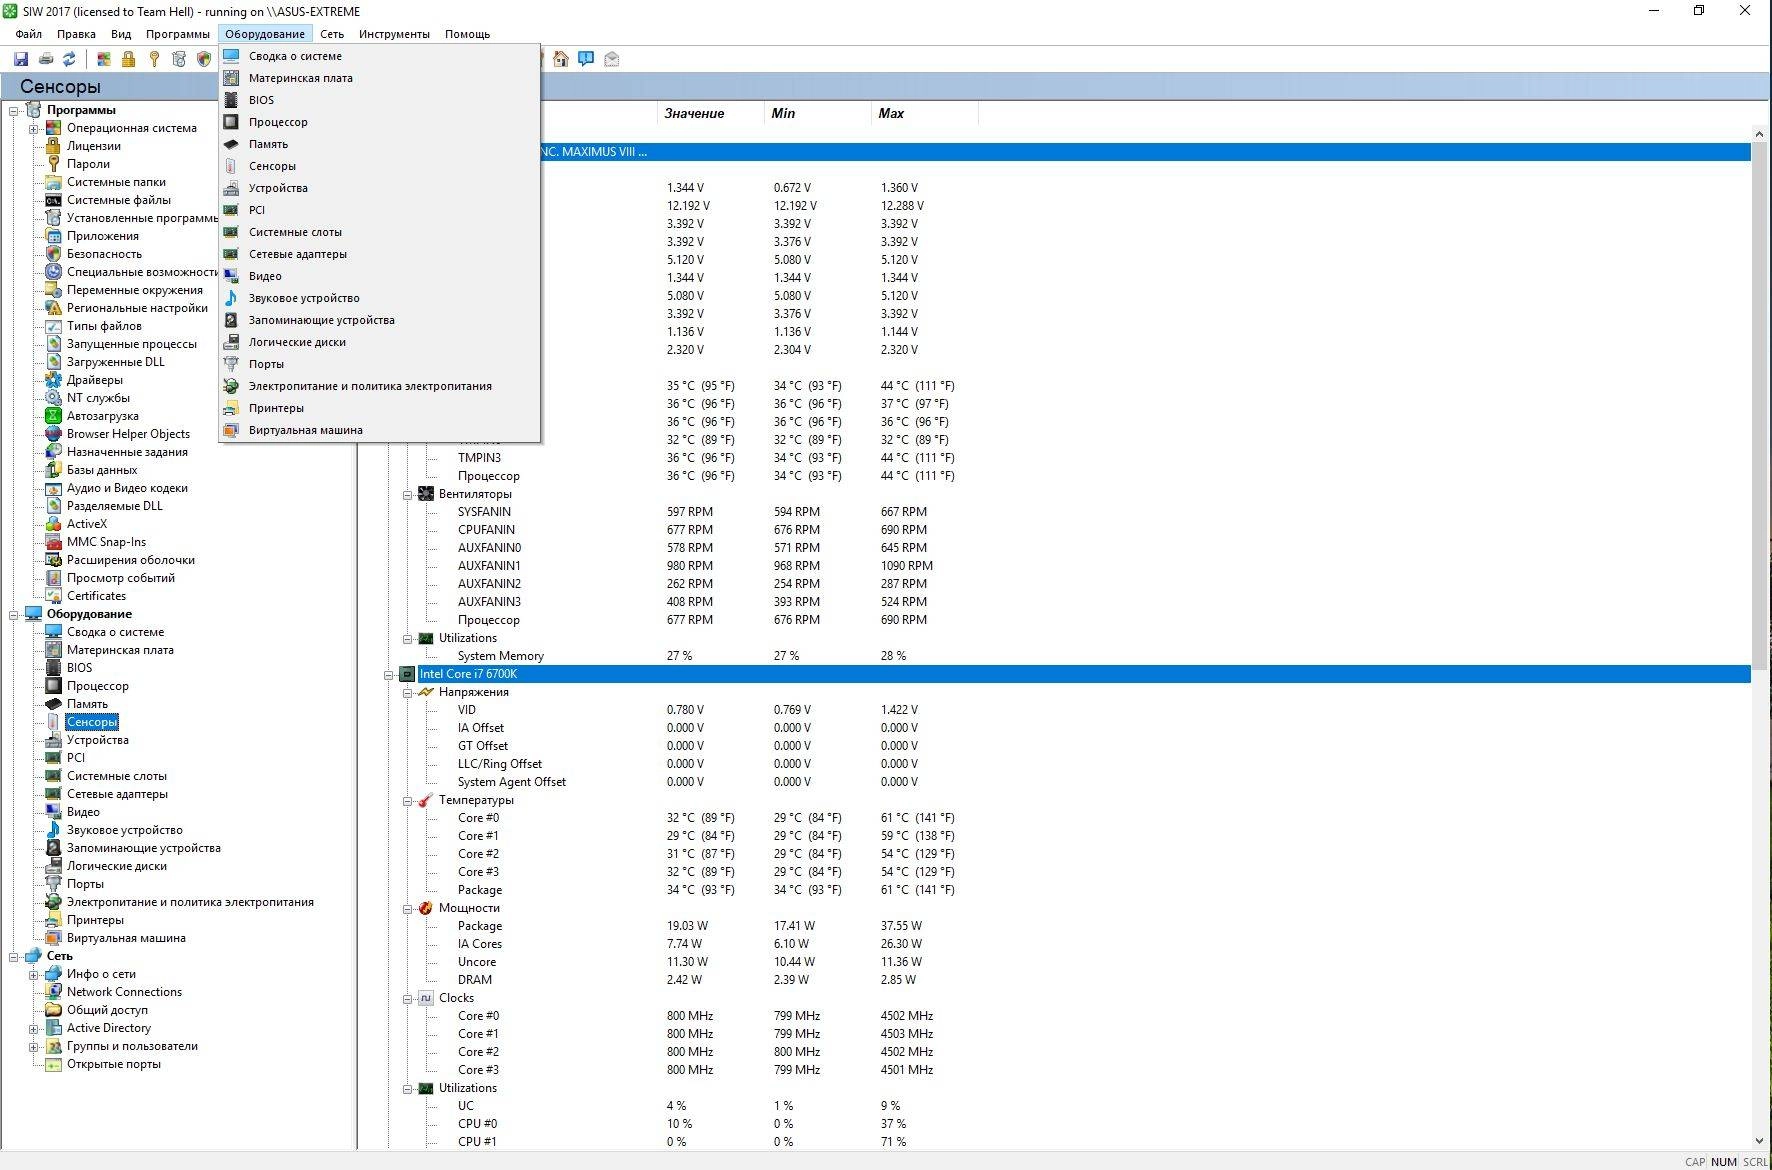Click the printer icon for Принтеры in the menu
The height and width of the screenshot is (1170, 1772).
[x=231, y=408]
